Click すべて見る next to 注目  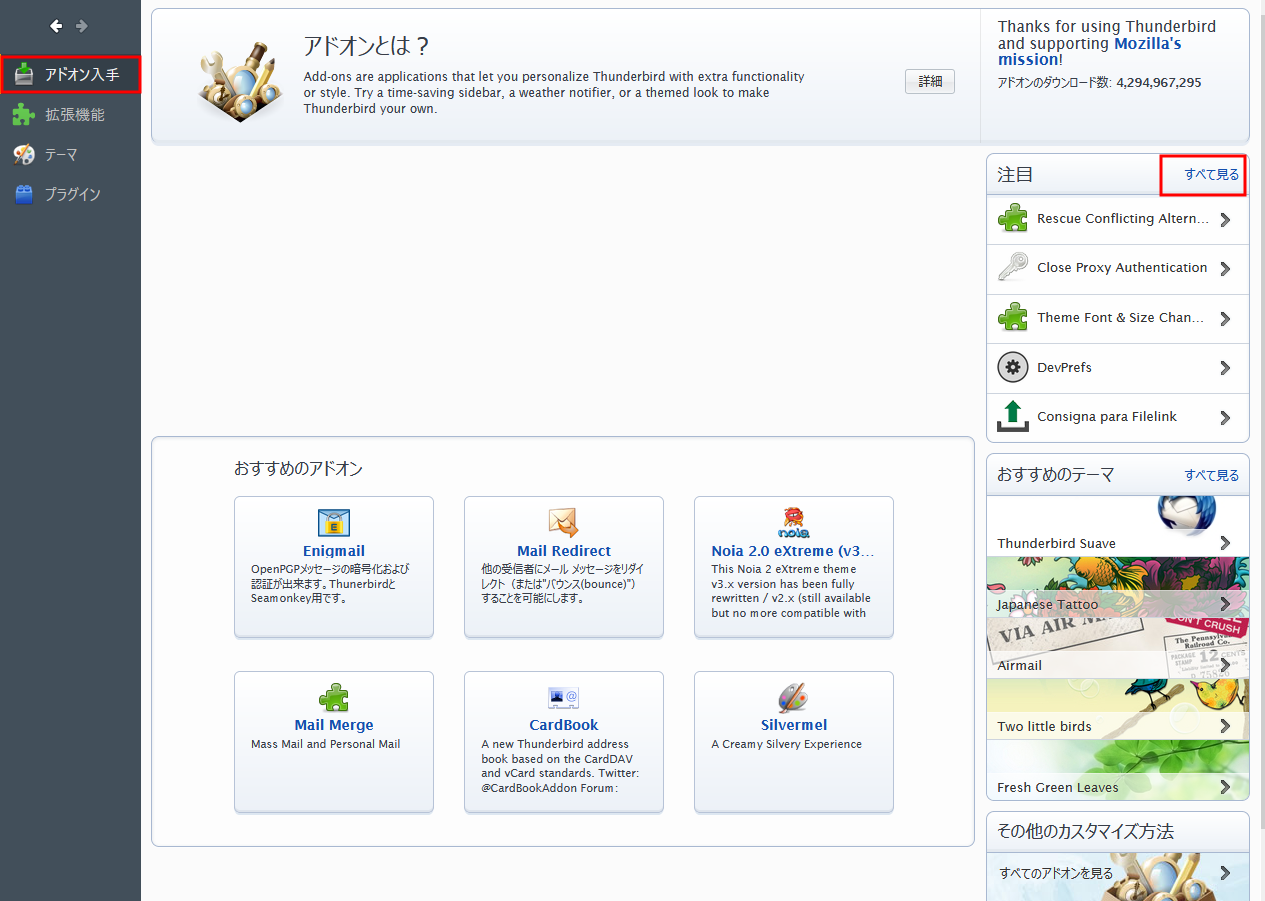coord(1211,175)
